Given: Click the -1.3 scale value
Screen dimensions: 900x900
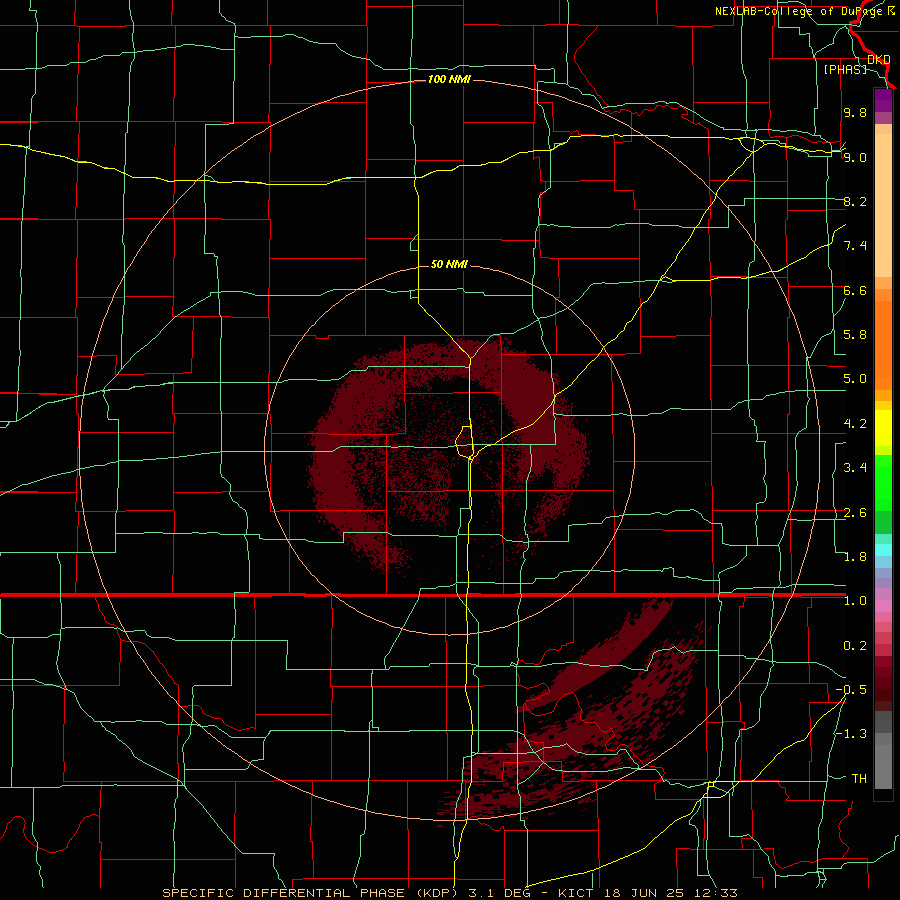Looking at the screenshot, I should 851,734.
